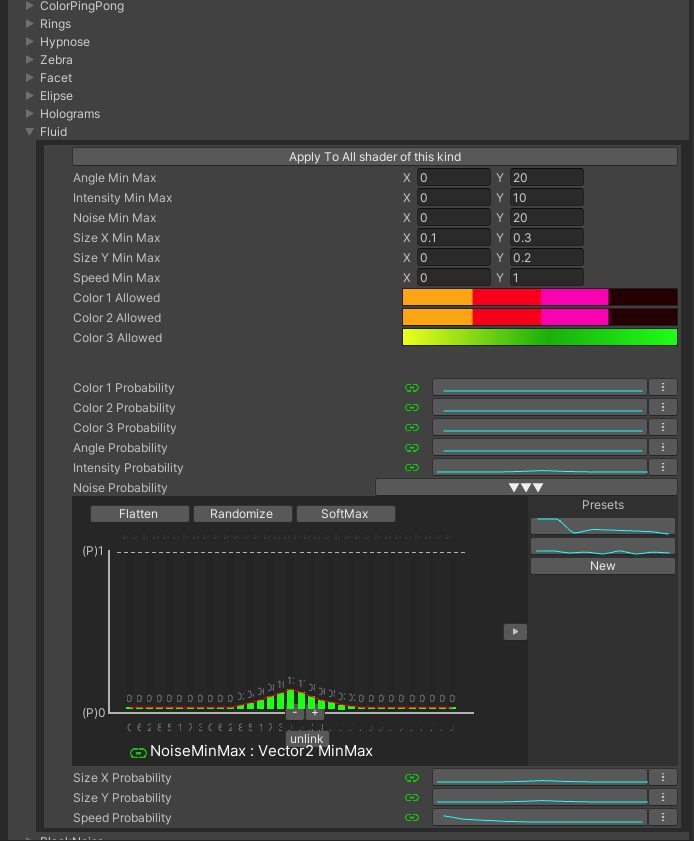Open the Color 3 Allowed green gradient
694x841 pixels.
tap(539, 338)
